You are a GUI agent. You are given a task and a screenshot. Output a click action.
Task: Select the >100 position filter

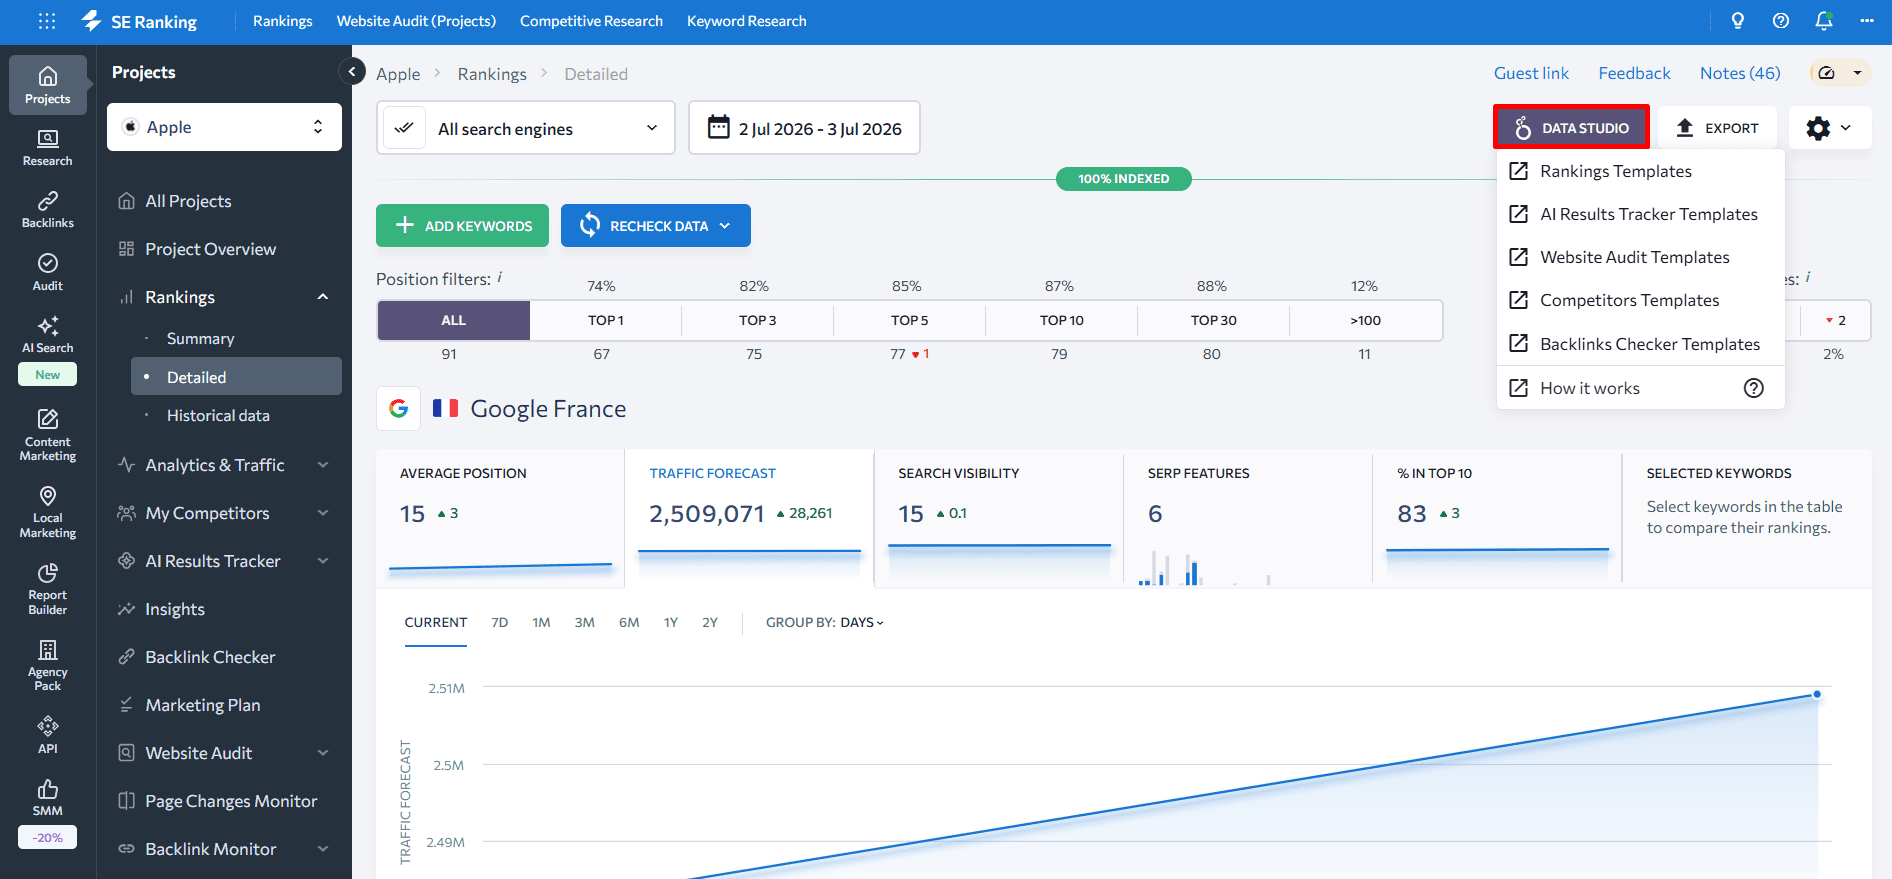(x=1366, y=320)
